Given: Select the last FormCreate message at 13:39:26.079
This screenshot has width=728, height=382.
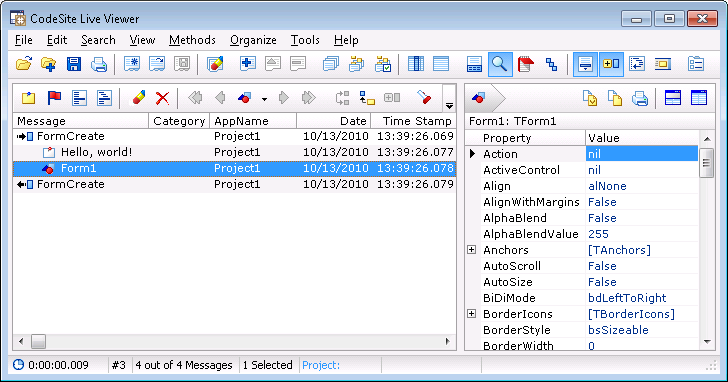Looking at the screenshot, I should pyautogui.click(x=234, y=184).
